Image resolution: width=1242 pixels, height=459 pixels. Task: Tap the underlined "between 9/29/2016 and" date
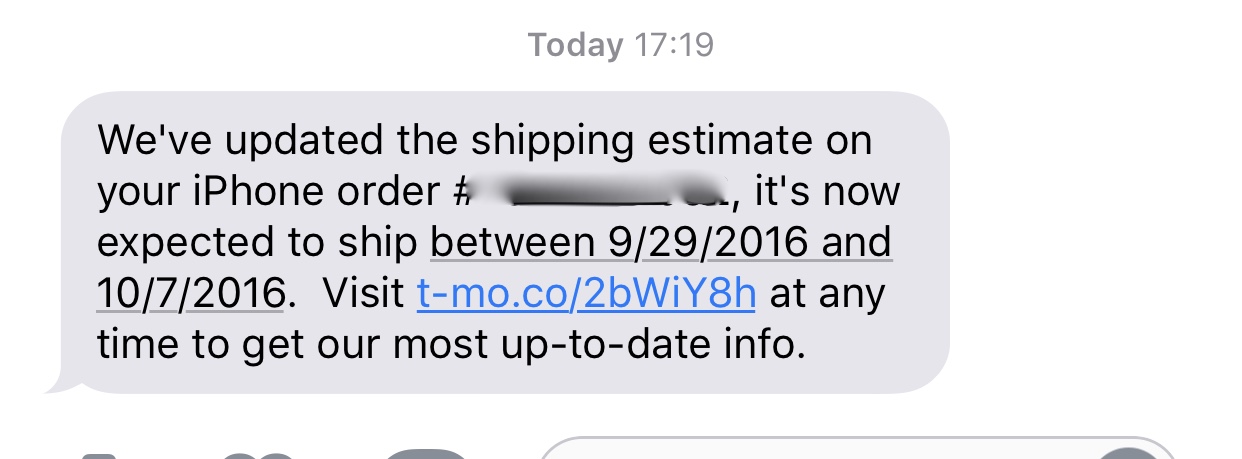(x=661, y=243)
